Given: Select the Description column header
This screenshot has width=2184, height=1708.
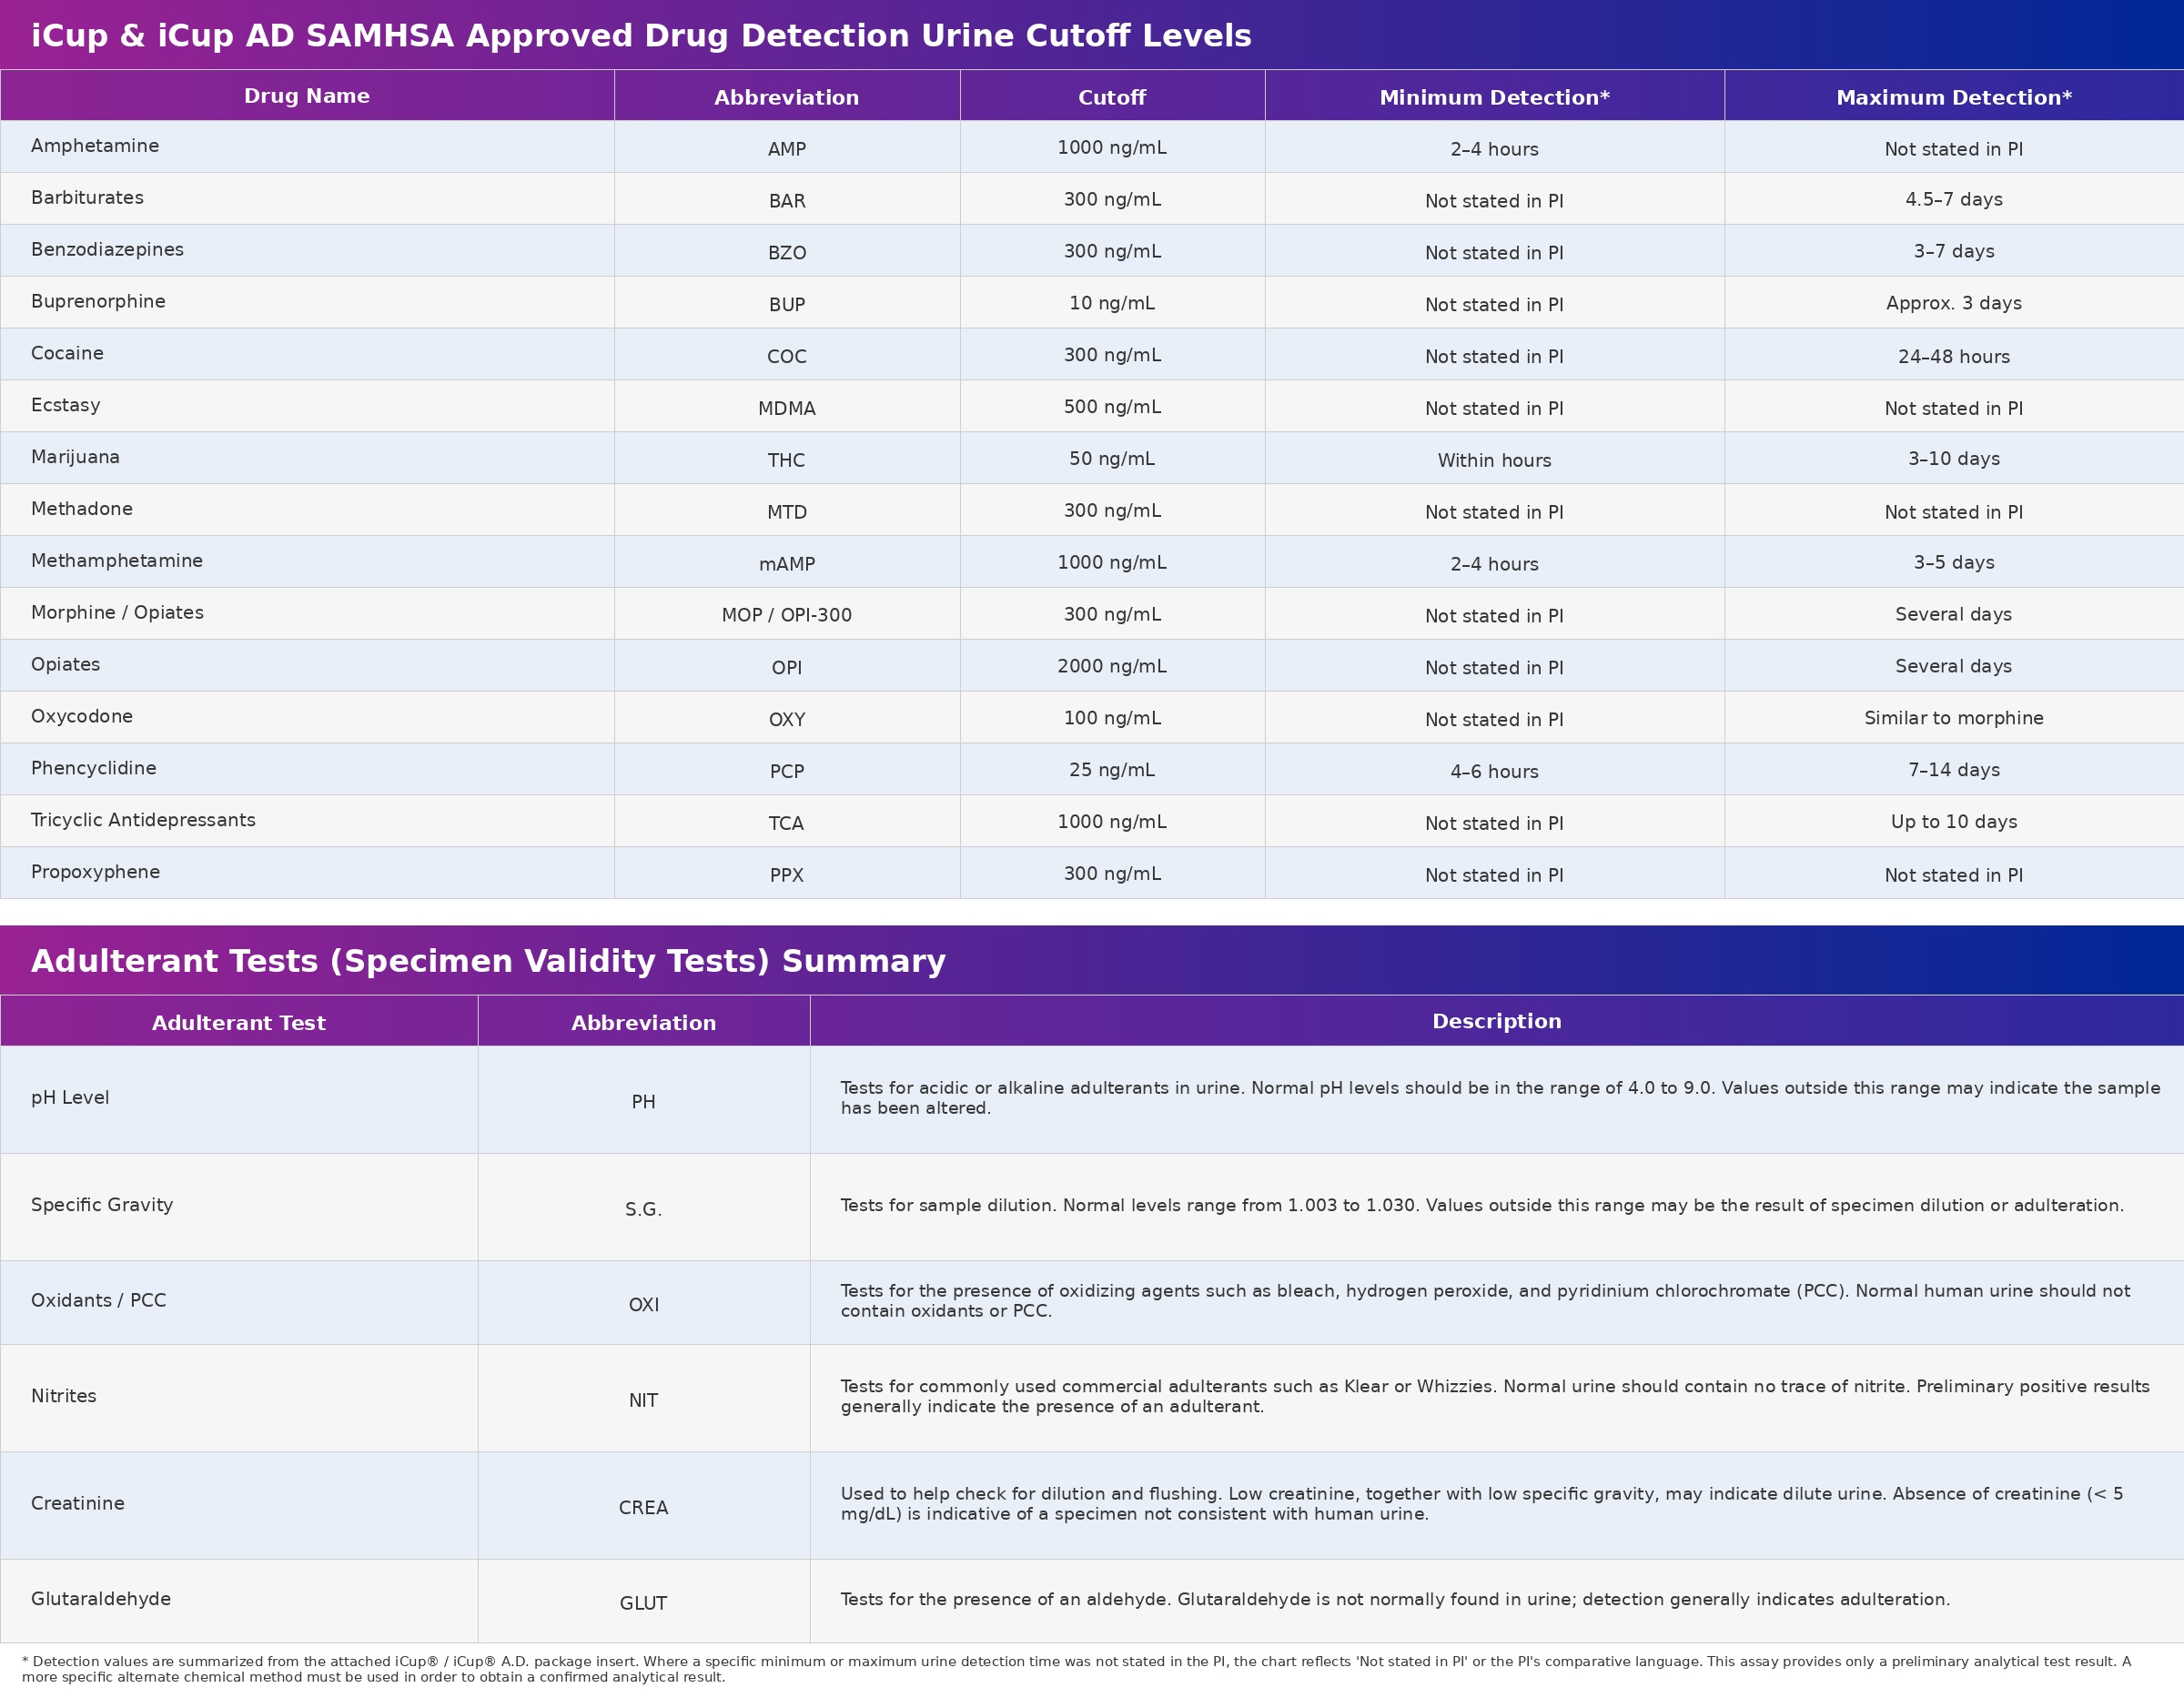Looking at the screenshot, I should point(1495,1021).
